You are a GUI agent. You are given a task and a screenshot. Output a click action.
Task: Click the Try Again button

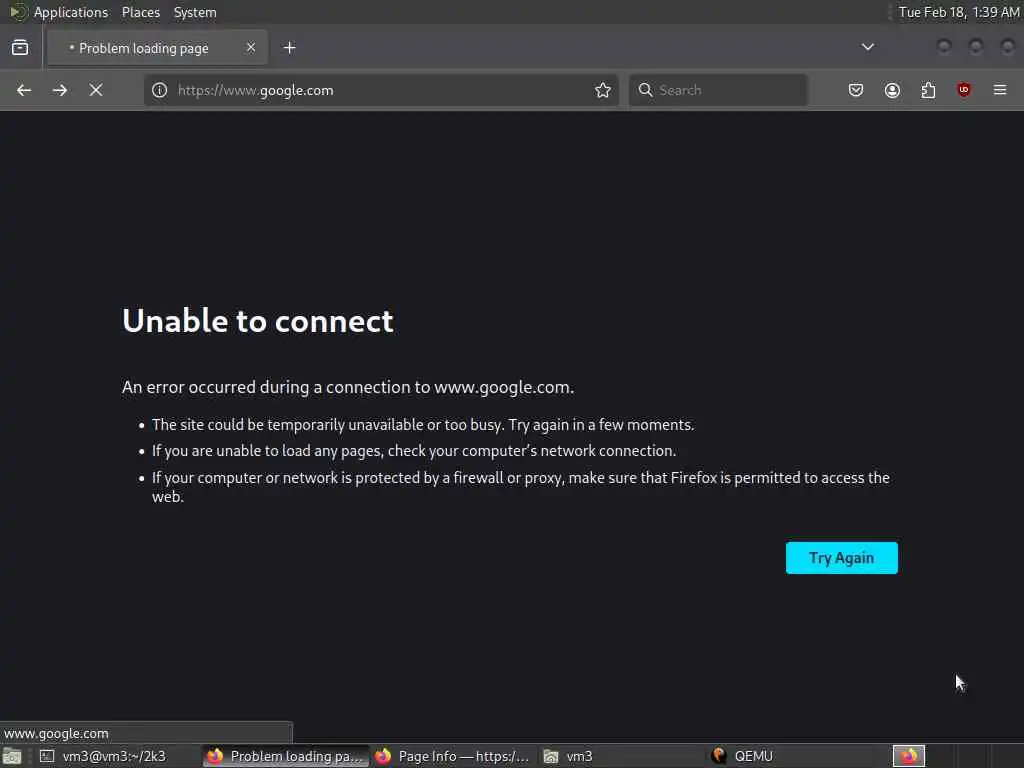click(842, 558)
